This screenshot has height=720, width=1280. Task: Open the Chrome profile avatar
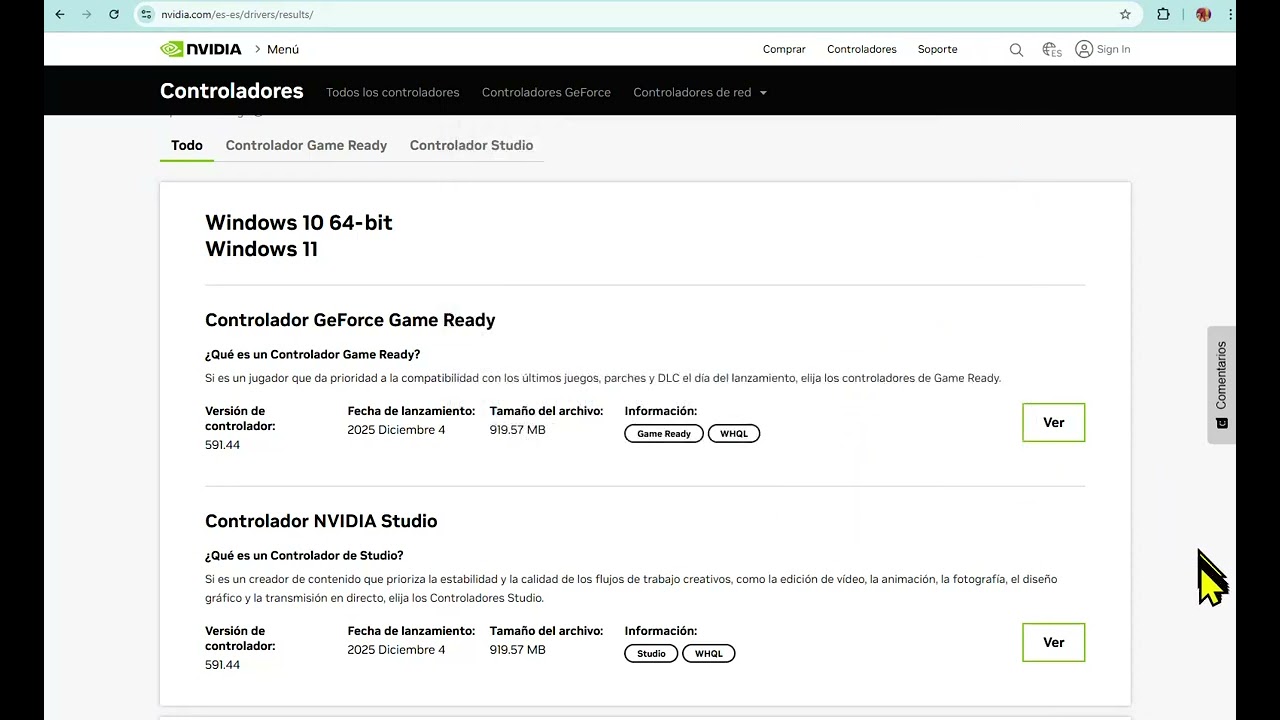(1203, 14)
